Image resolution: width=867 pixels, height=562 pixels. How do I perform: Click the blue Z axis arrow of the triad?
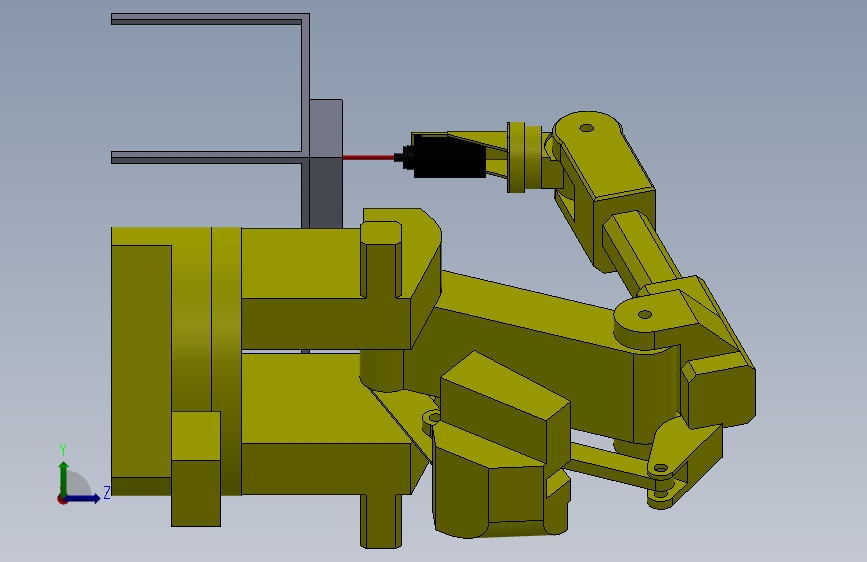(x=83, y=498)
